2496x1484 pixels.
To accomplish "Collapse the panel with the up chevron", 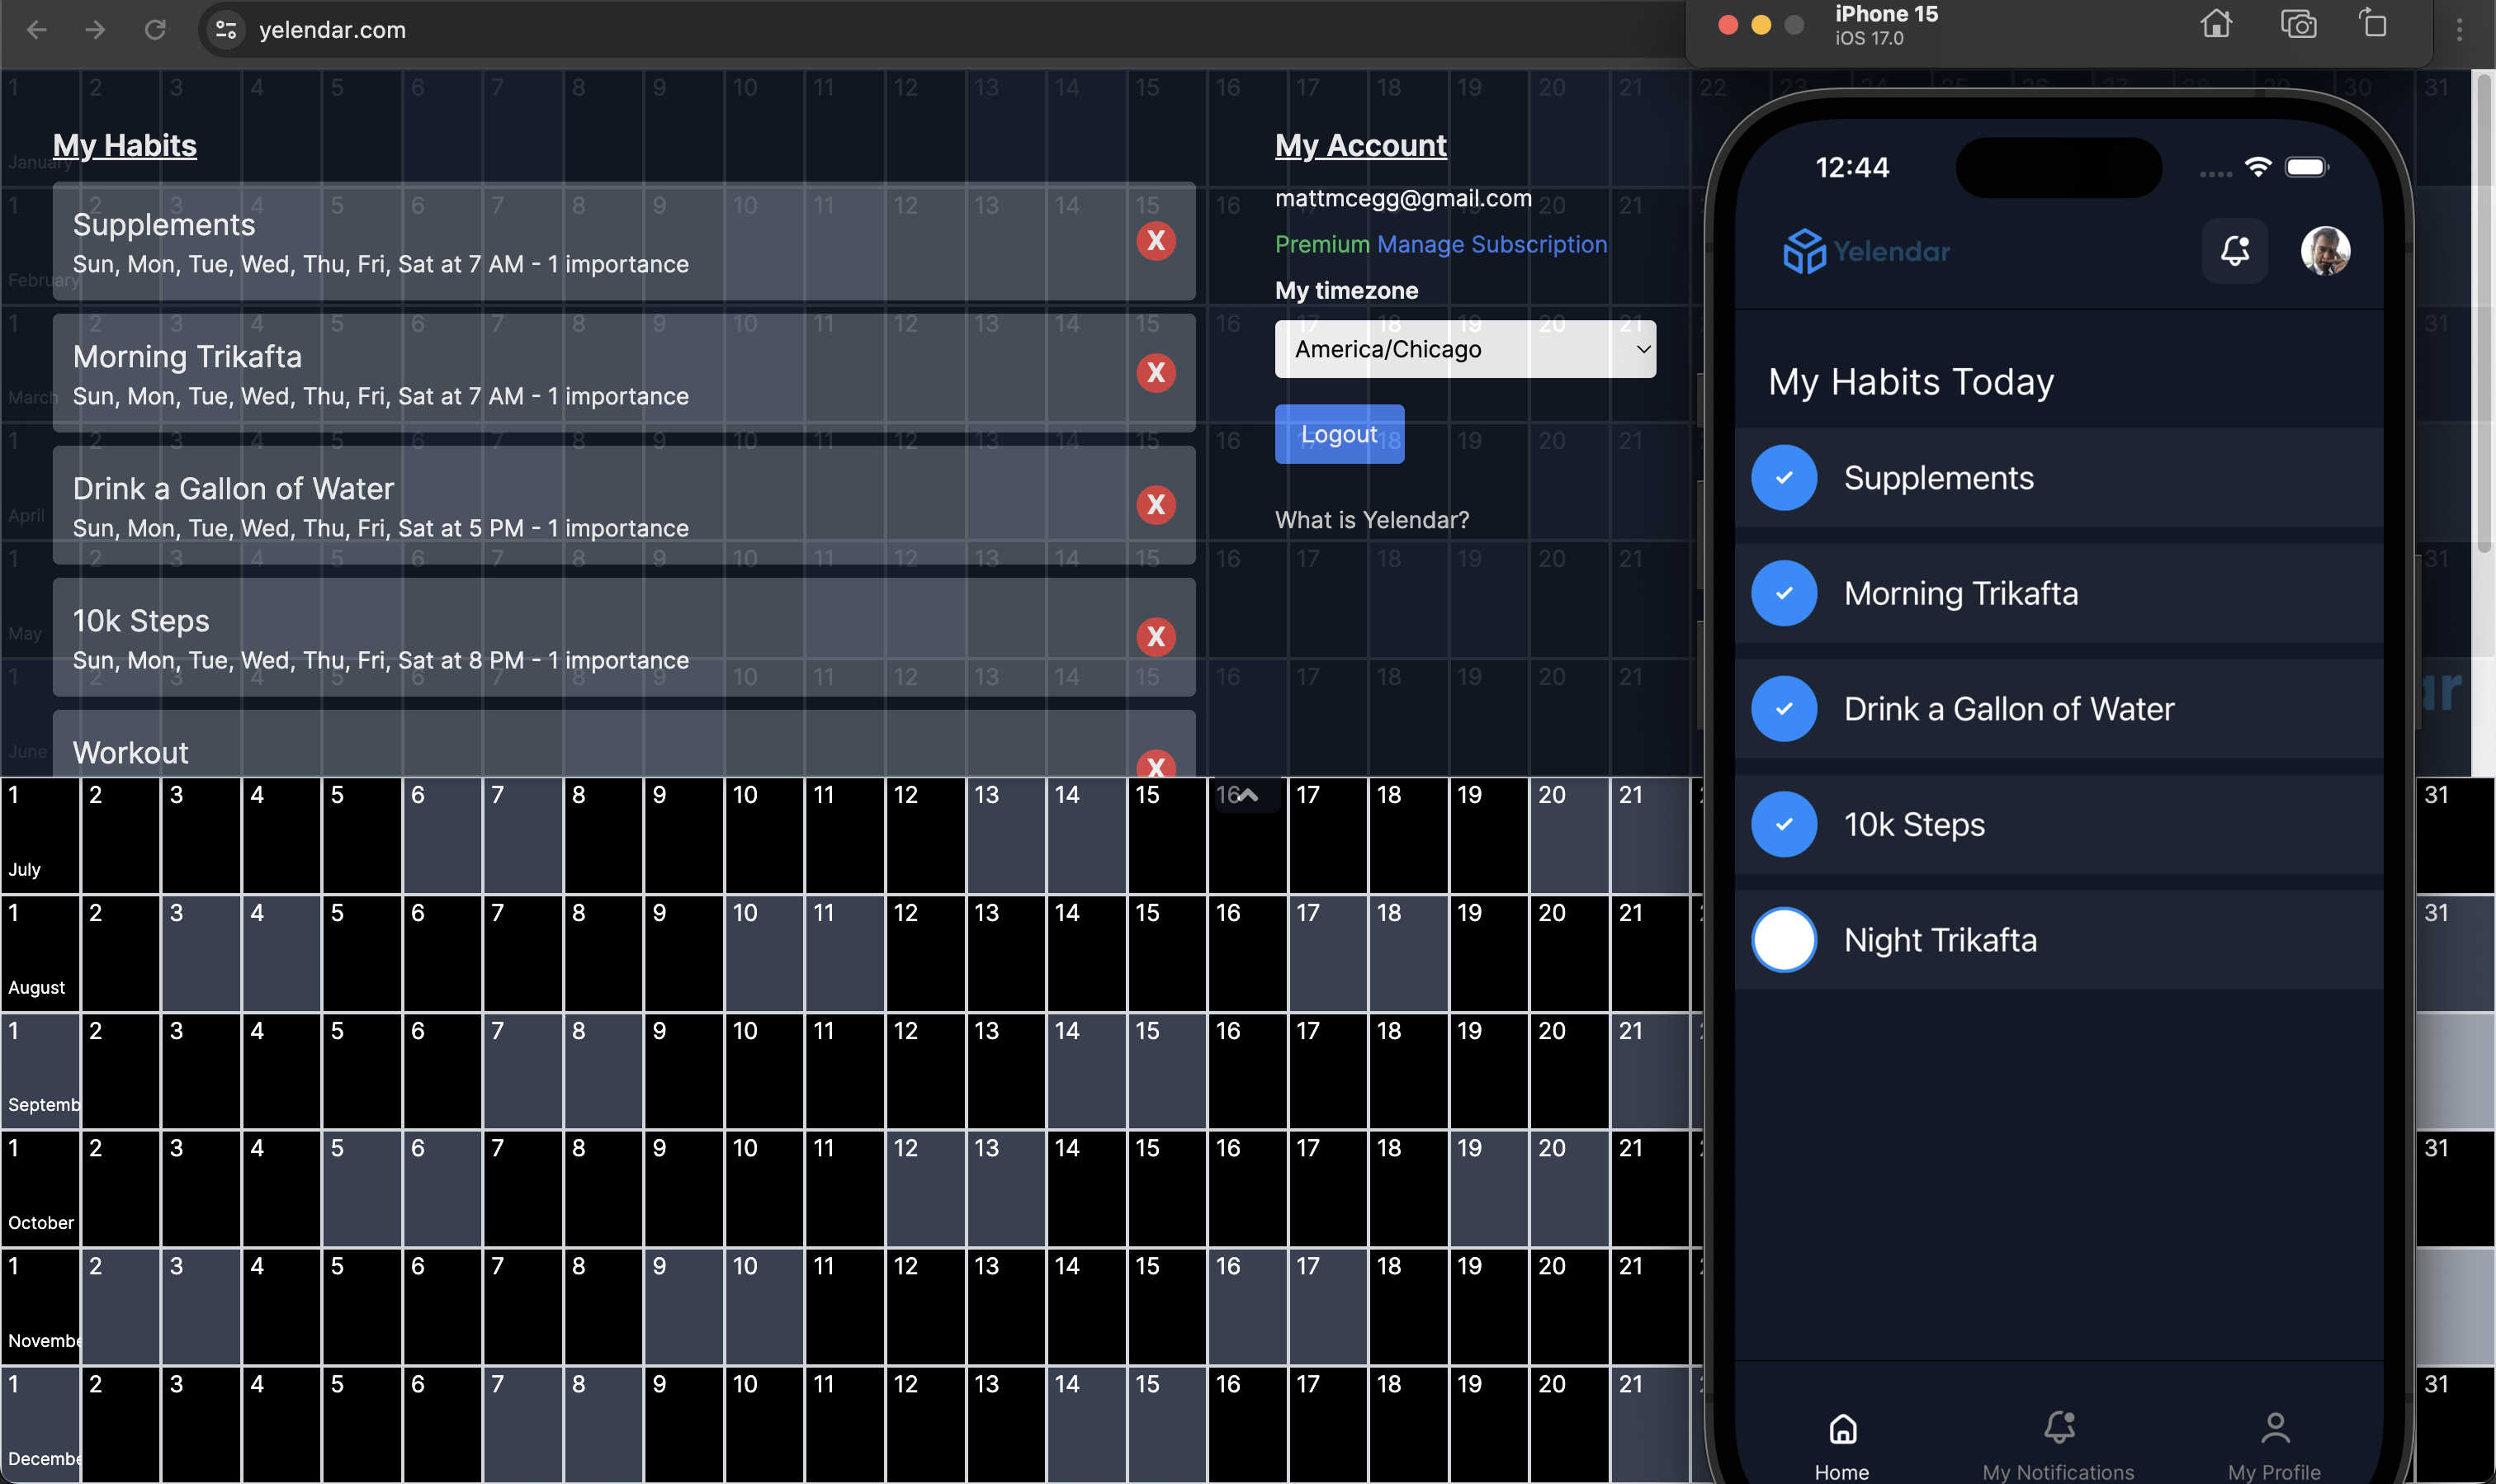I will (x=1247, y=795).
